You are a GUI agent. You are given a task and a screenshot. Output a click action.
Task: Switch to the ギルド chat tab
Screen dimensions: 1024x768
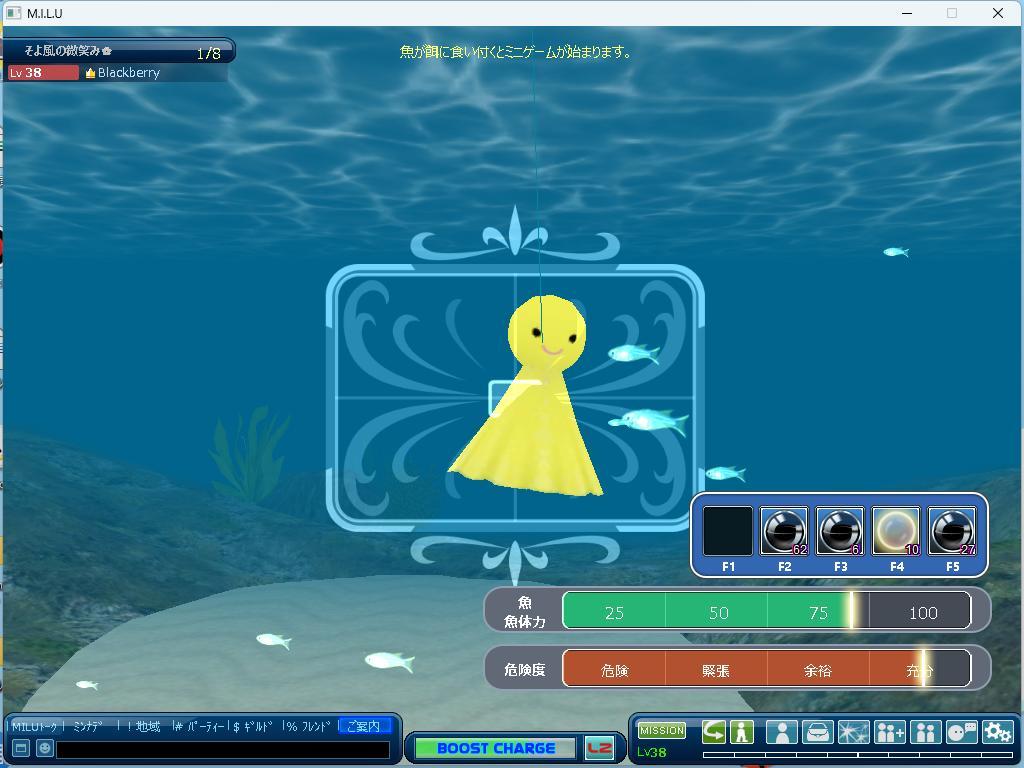(252, 726)
